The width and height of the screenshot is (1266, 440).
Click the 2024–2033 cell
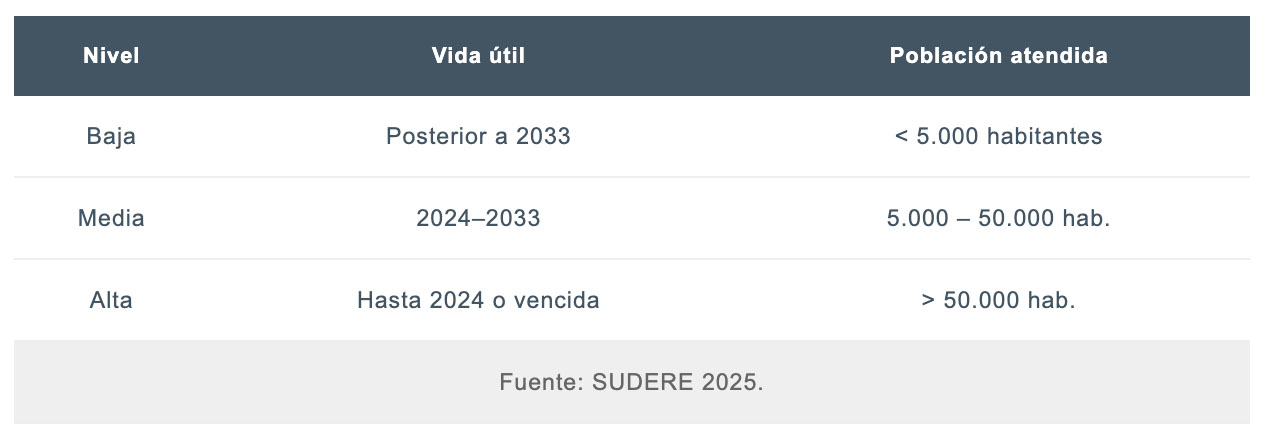point(478,219)
